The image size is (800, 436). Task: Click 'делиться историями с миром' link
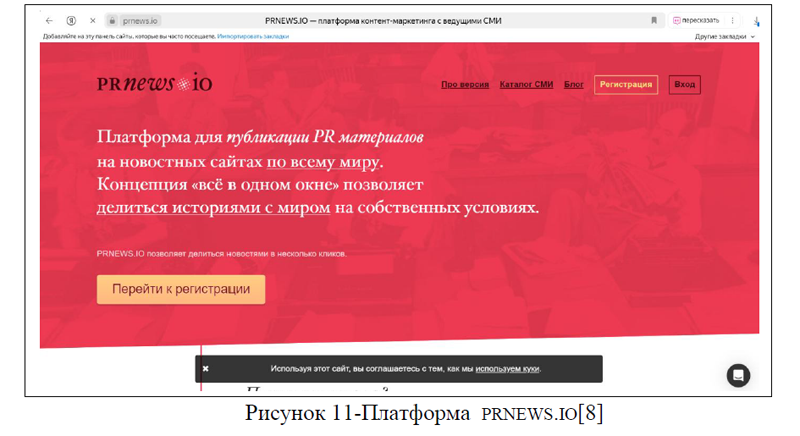(x=213, y=208)
